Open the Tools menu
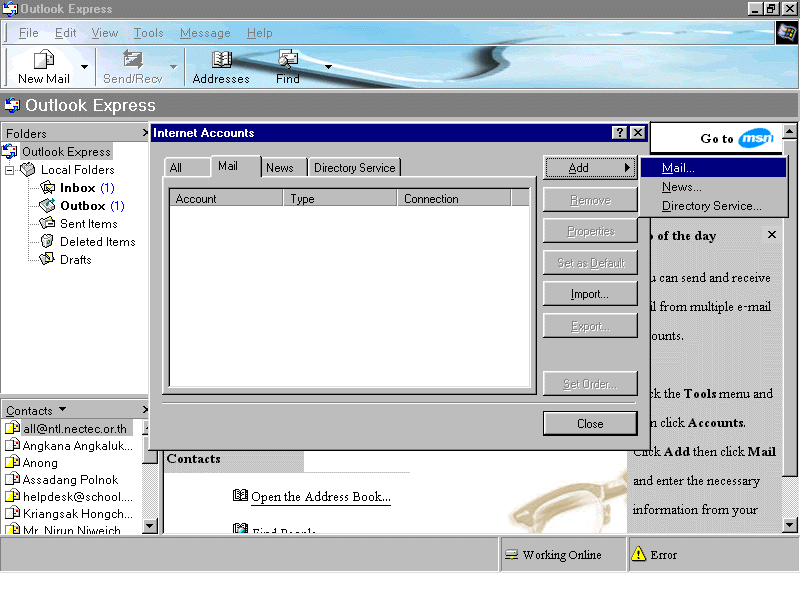 [148, 33]
